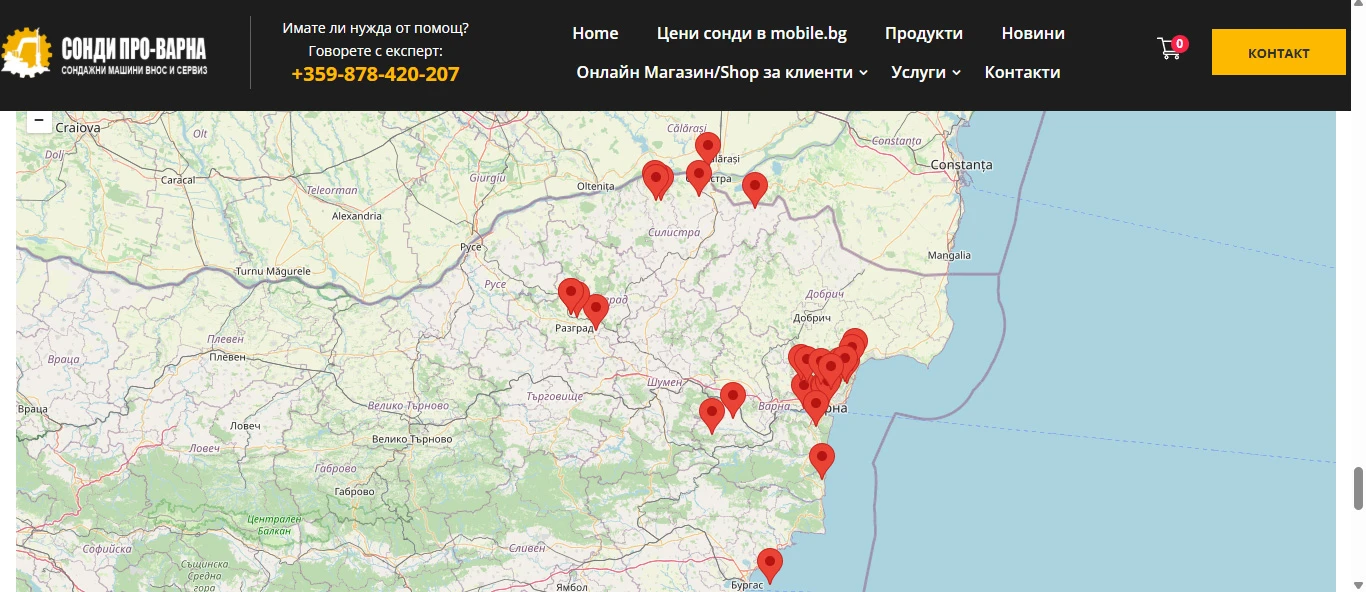This screenshot has height=592, width=1366.
Task: Zoom out the map with minus button
Action: [38, 120]
